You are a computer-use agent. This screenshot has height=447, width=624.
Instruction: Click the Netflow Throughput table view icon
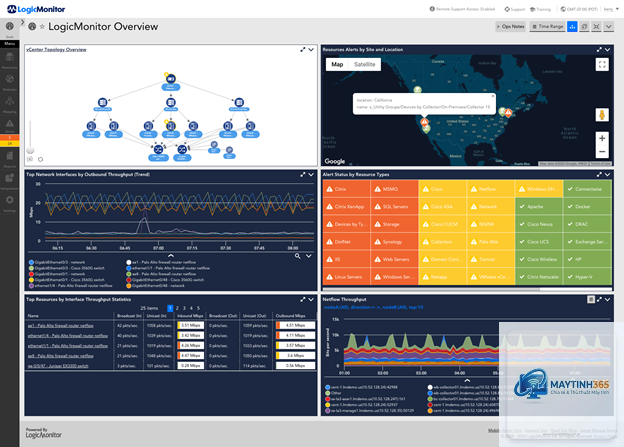(591, 299)
